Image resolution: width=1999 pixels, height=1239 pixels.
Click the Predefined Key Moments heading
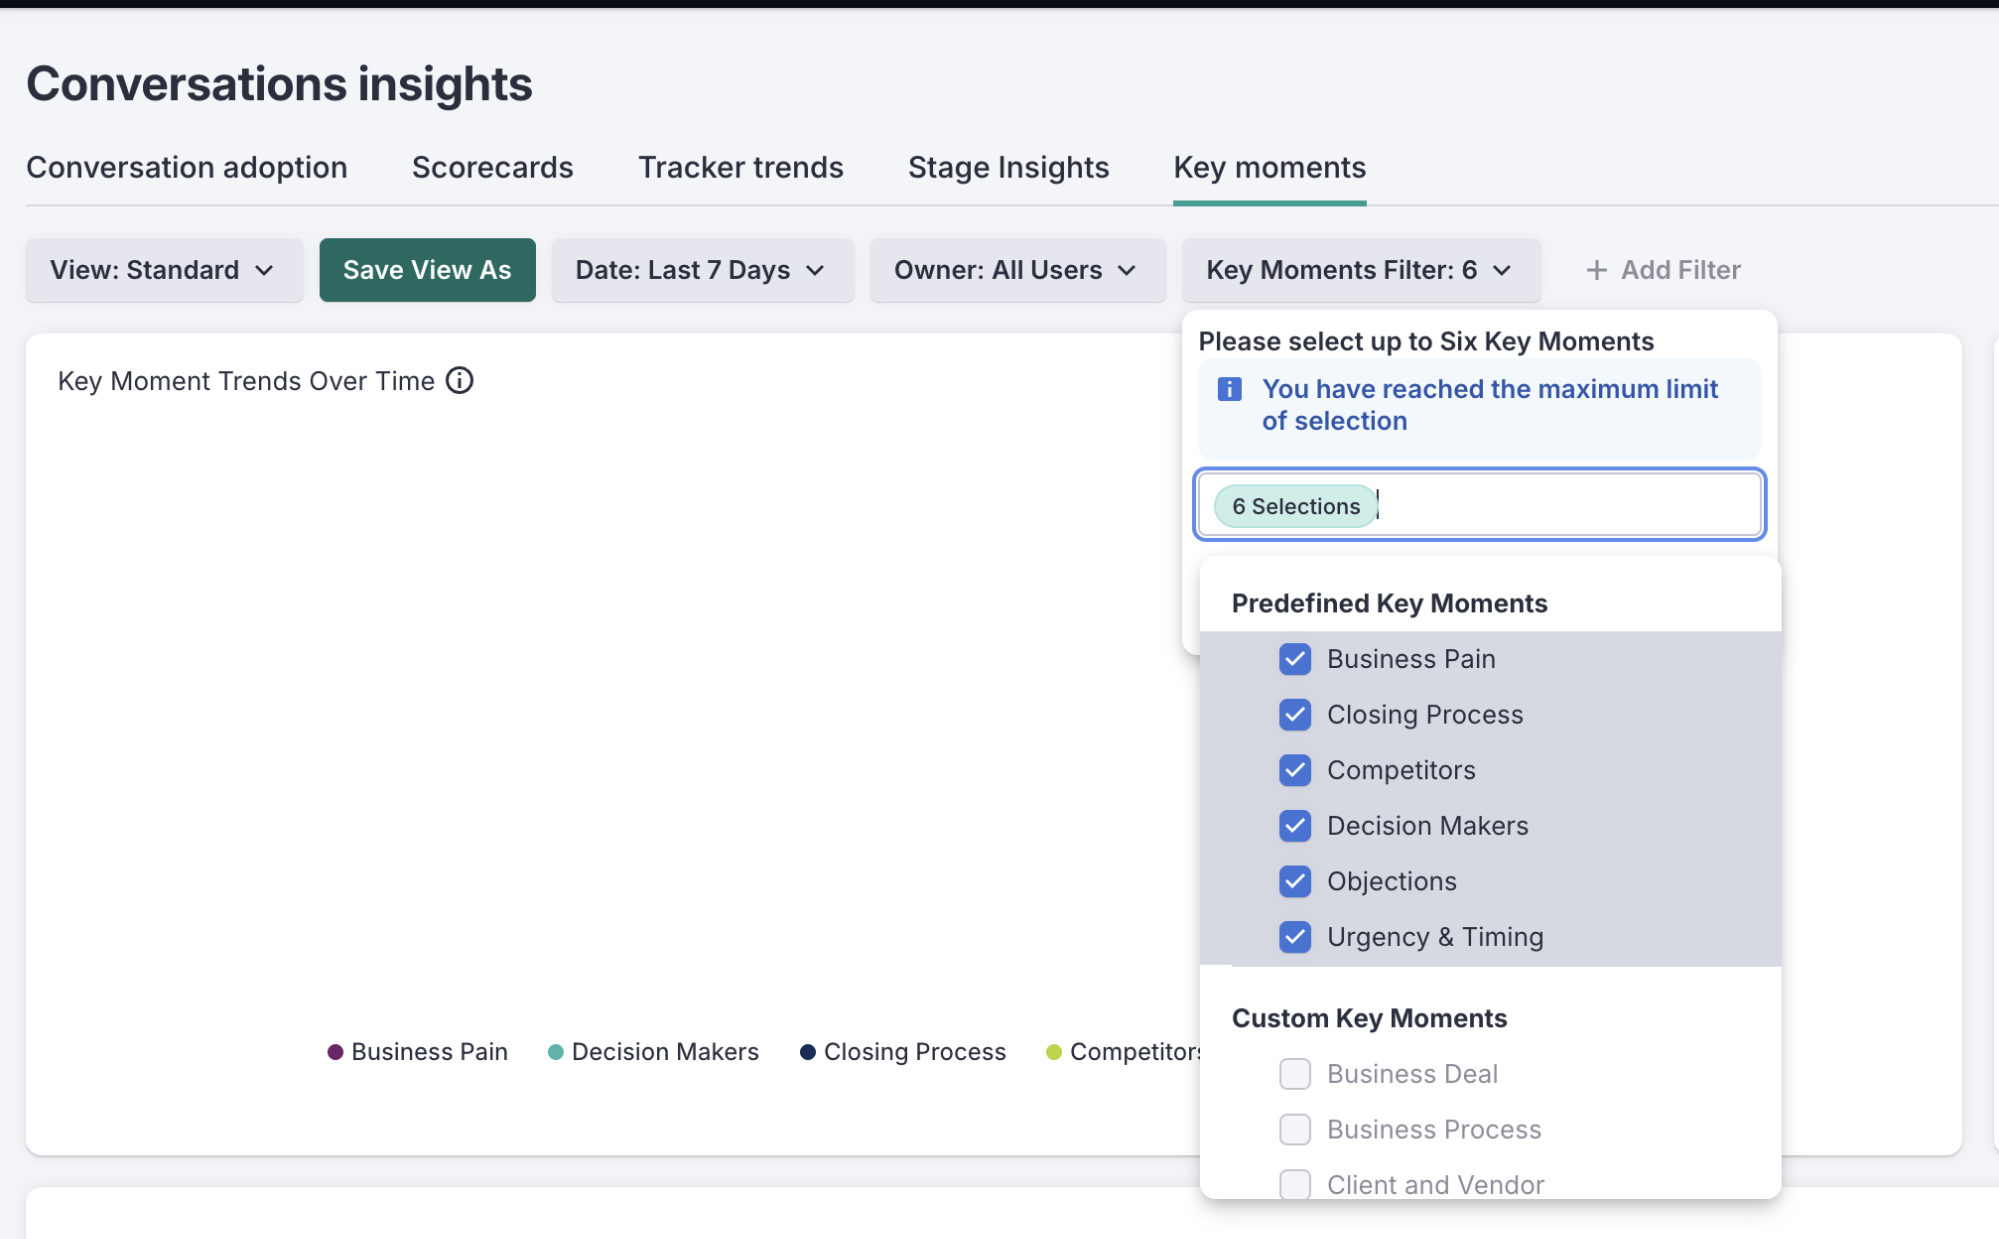tap(1389, 604)
